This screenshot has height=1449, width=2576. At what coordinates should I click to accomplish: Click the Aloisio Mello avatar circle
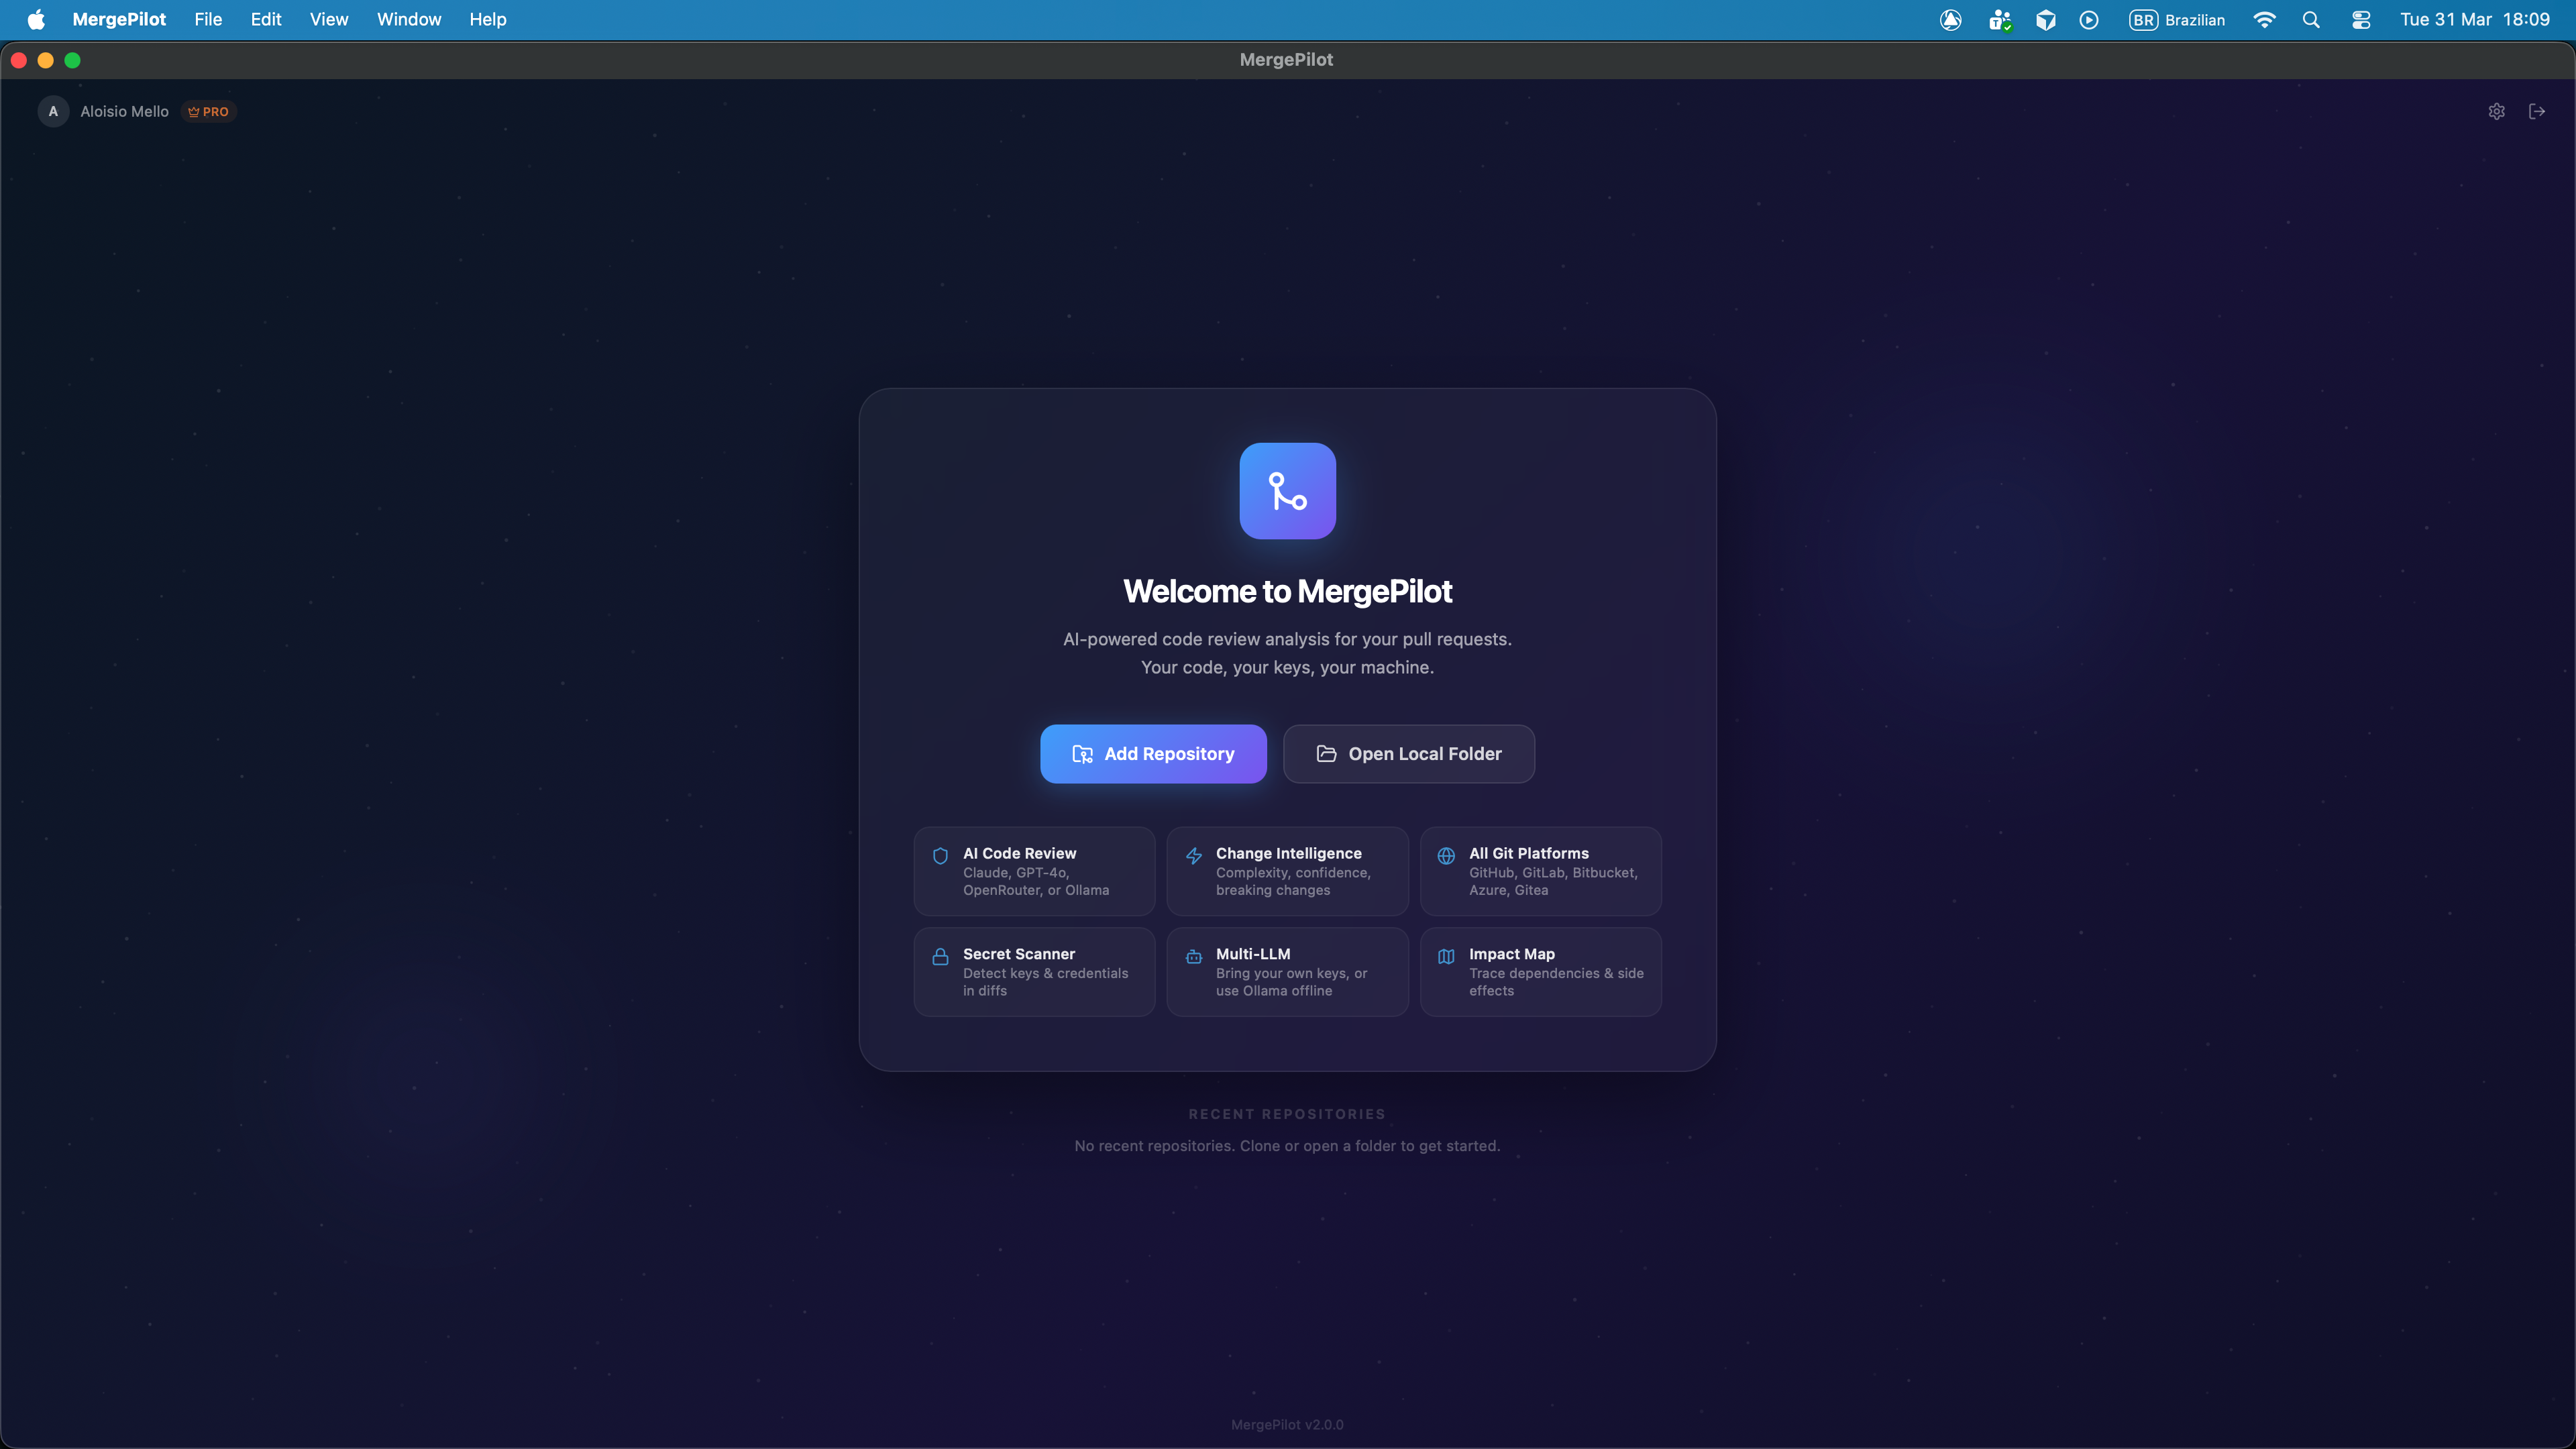(52, 111)
